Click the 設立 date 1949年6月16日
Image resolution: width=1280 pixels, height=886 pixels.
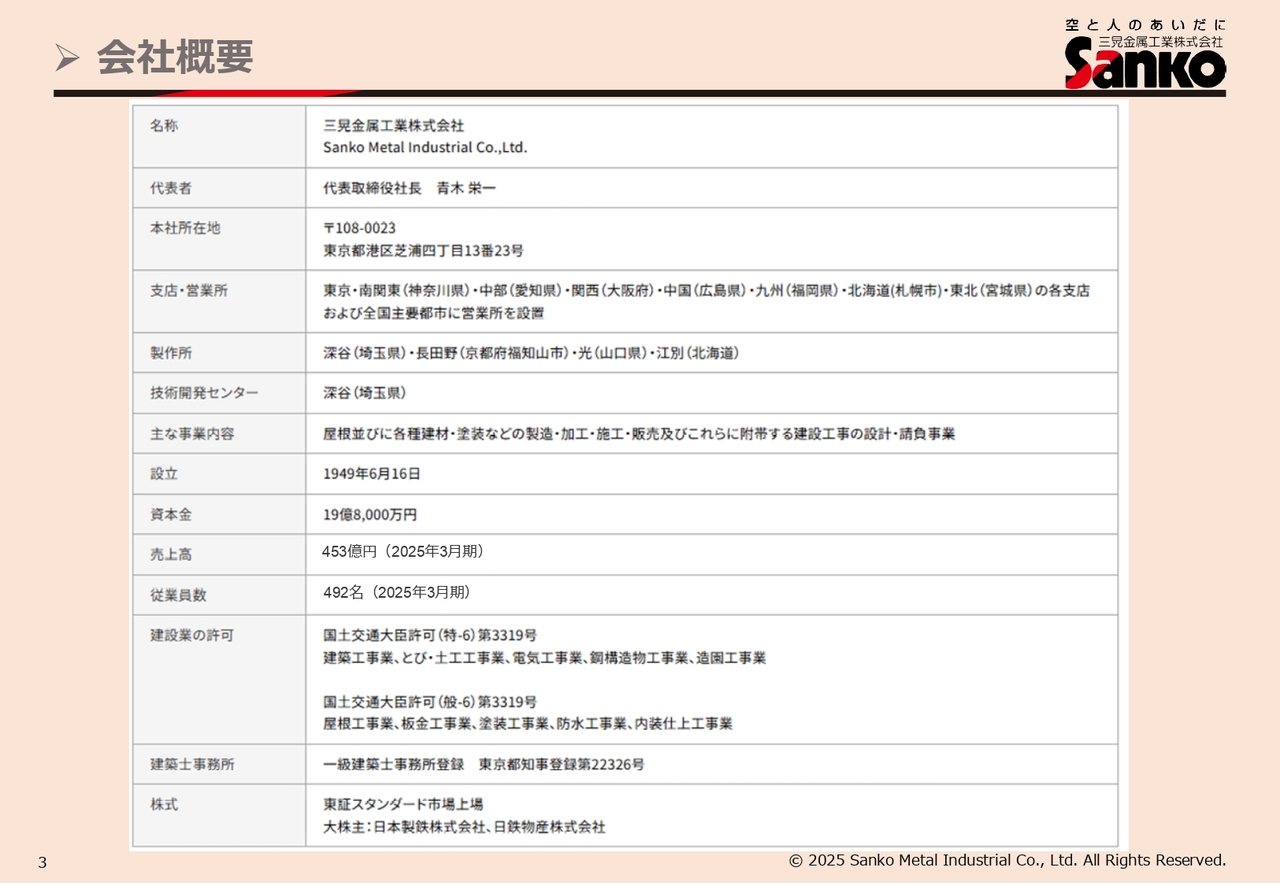[x=372, y=474]
